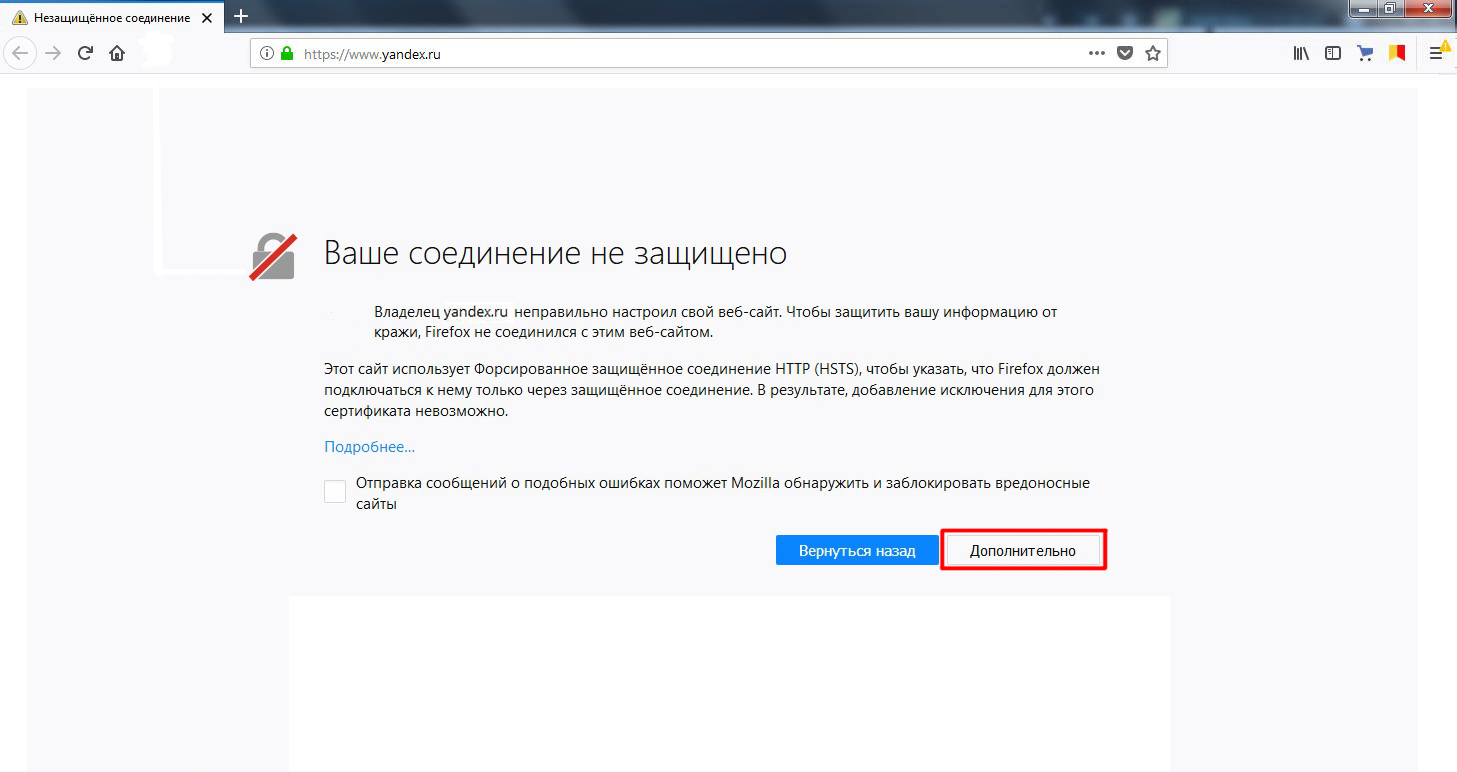This screenshot has height=772, width=1457.
Task: Reload the current page
Action: [x=86, y=54]
